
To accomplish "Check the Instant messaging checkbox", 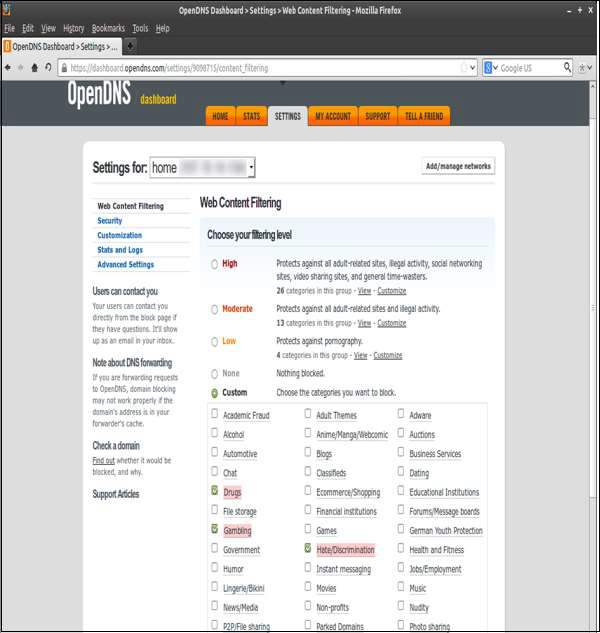I will [x=308, y=567].
